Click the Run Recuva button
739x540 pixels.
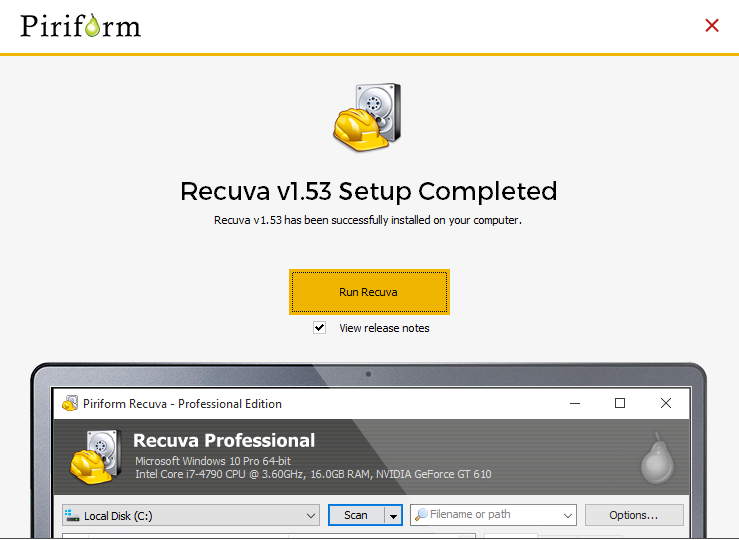[369, 292]
